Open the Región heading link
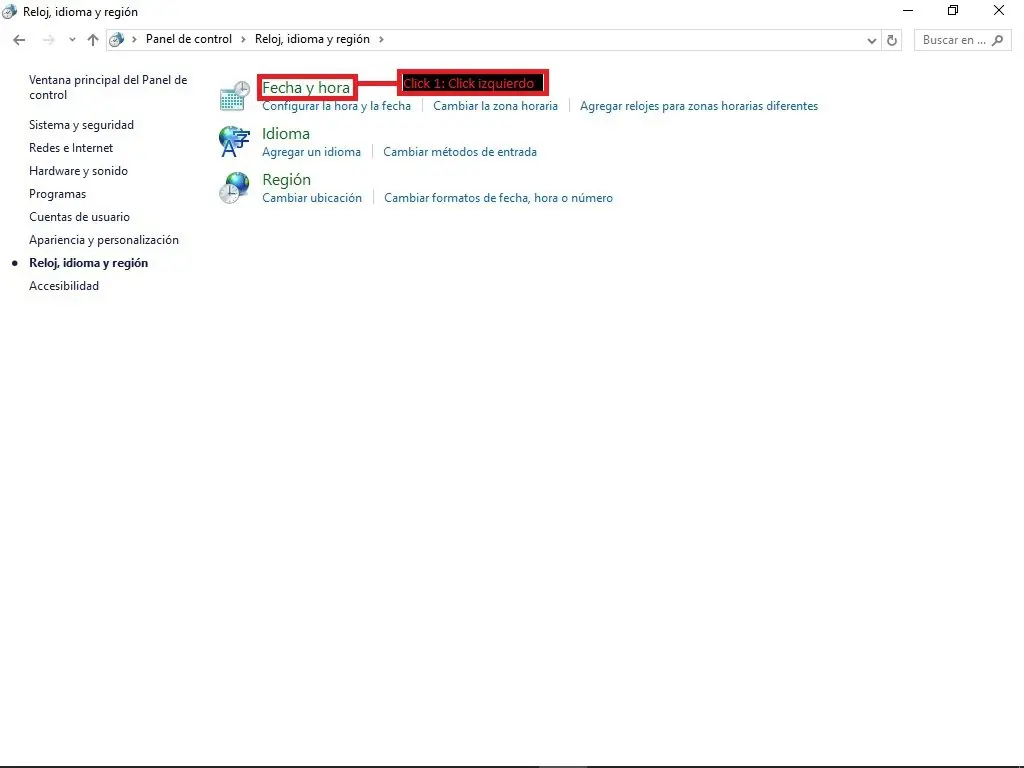Image resolution: width=1024 pixels, height=768 pixels. pos(287,180)
